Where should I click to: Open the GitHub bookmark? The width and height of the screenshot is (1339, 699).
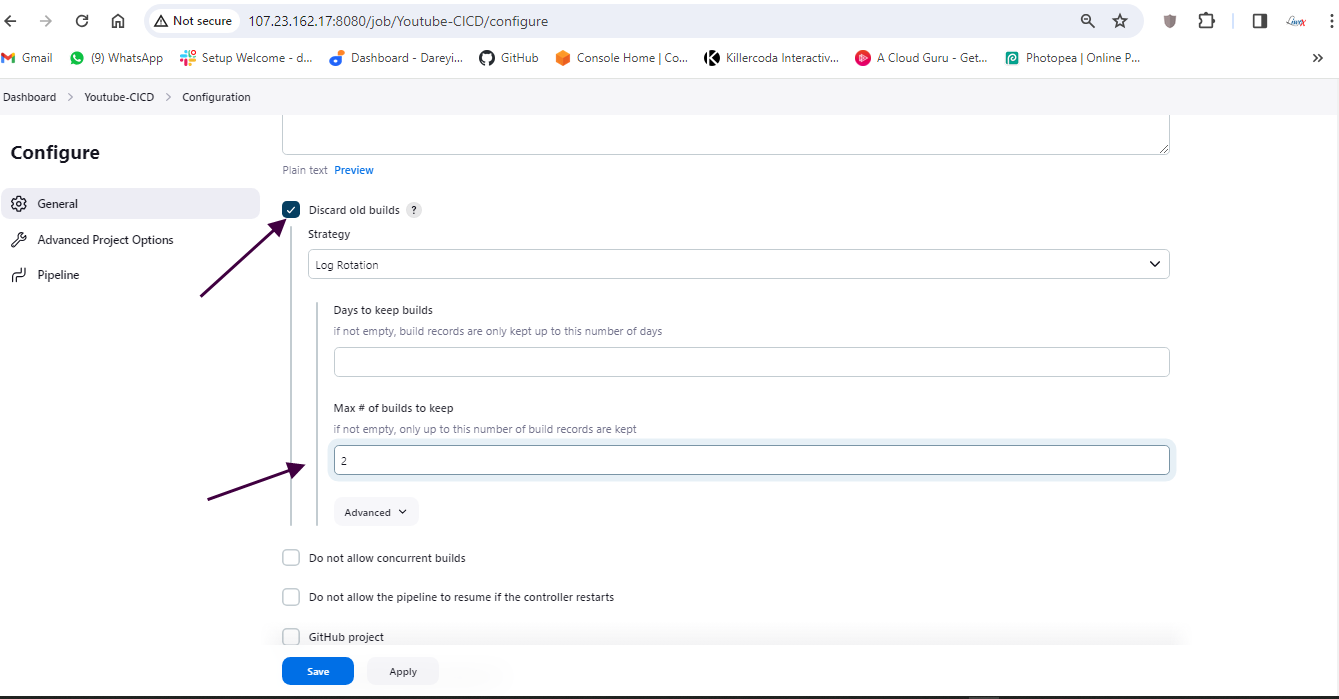[x=508, y=58]
